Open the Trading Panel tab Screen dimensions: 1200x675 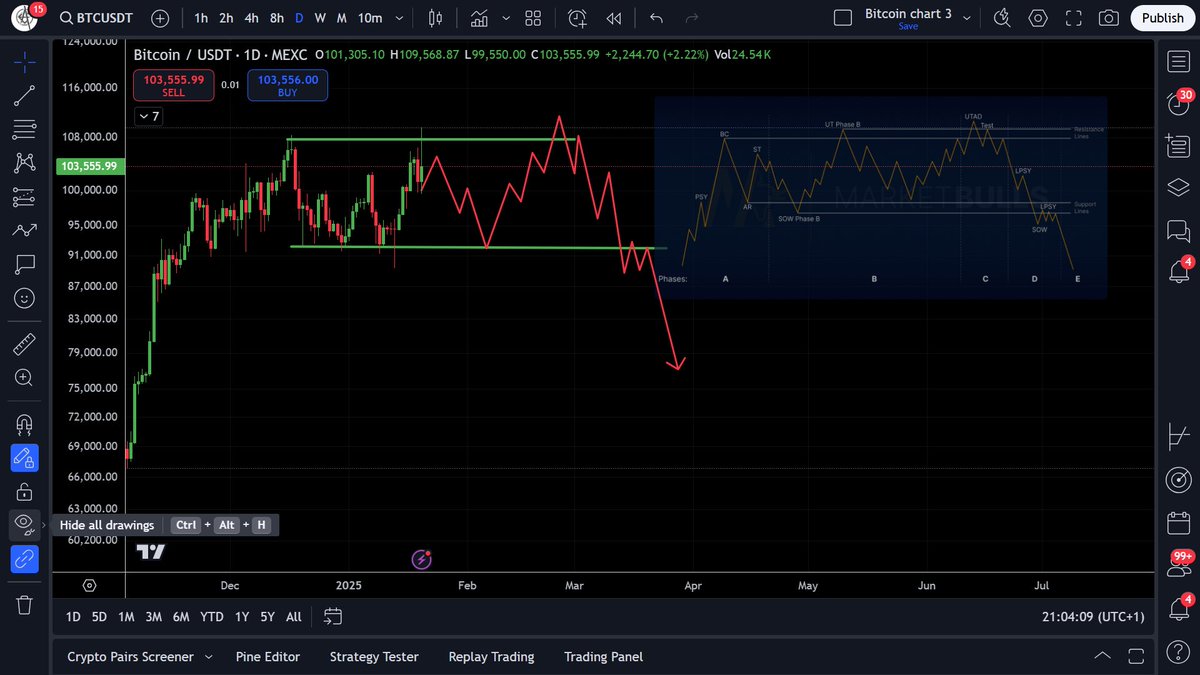[x=603, y=657]
